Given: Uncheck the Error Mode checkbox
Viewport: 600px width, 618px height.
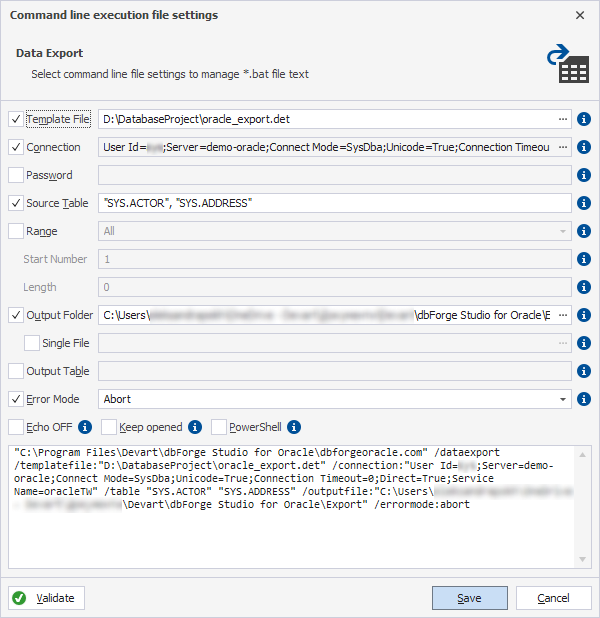Looking at the screenshot, I should pos(16,399).
